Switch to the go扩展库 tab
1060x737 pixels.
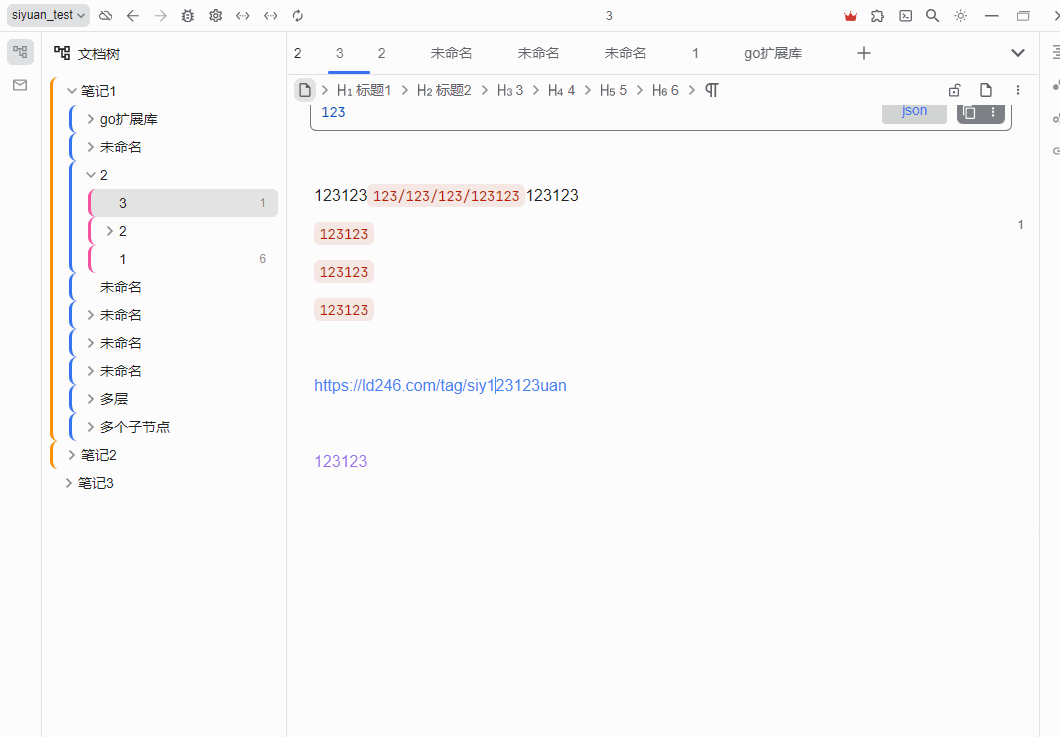pos(772,53)
